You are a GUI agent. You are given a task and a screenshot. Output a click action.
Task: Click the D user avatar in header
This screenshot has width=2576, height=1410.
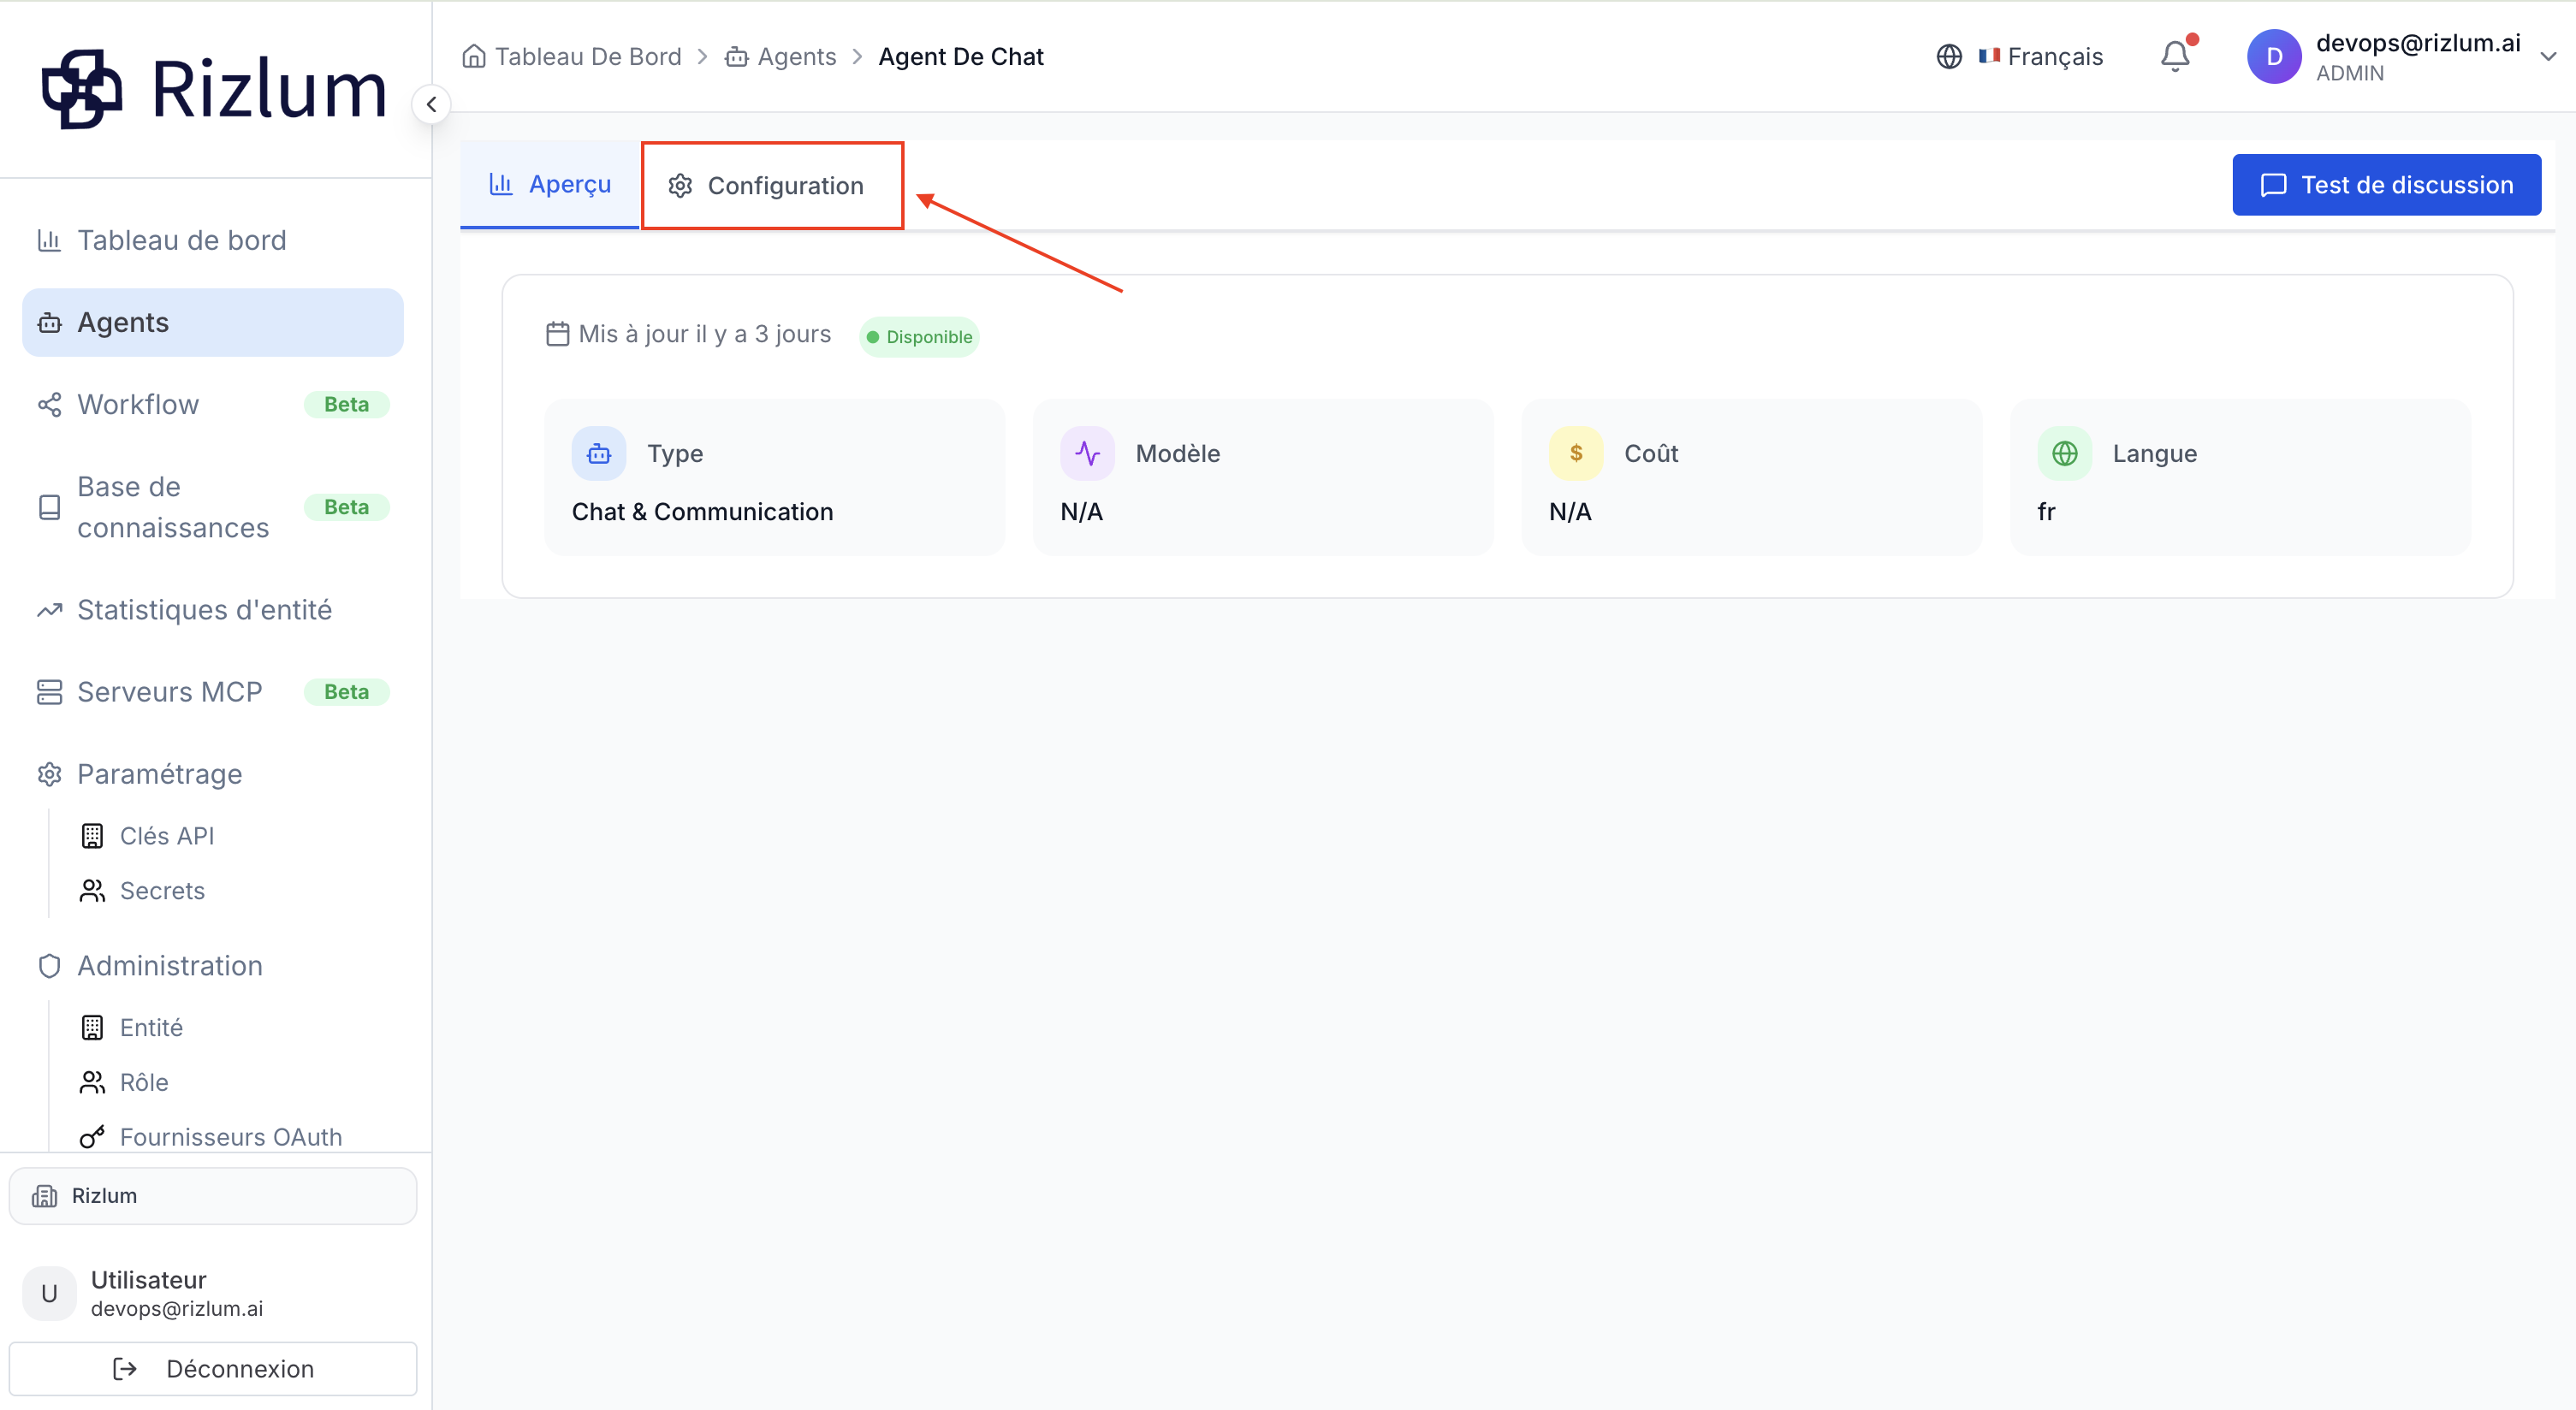pos(2274,56)
